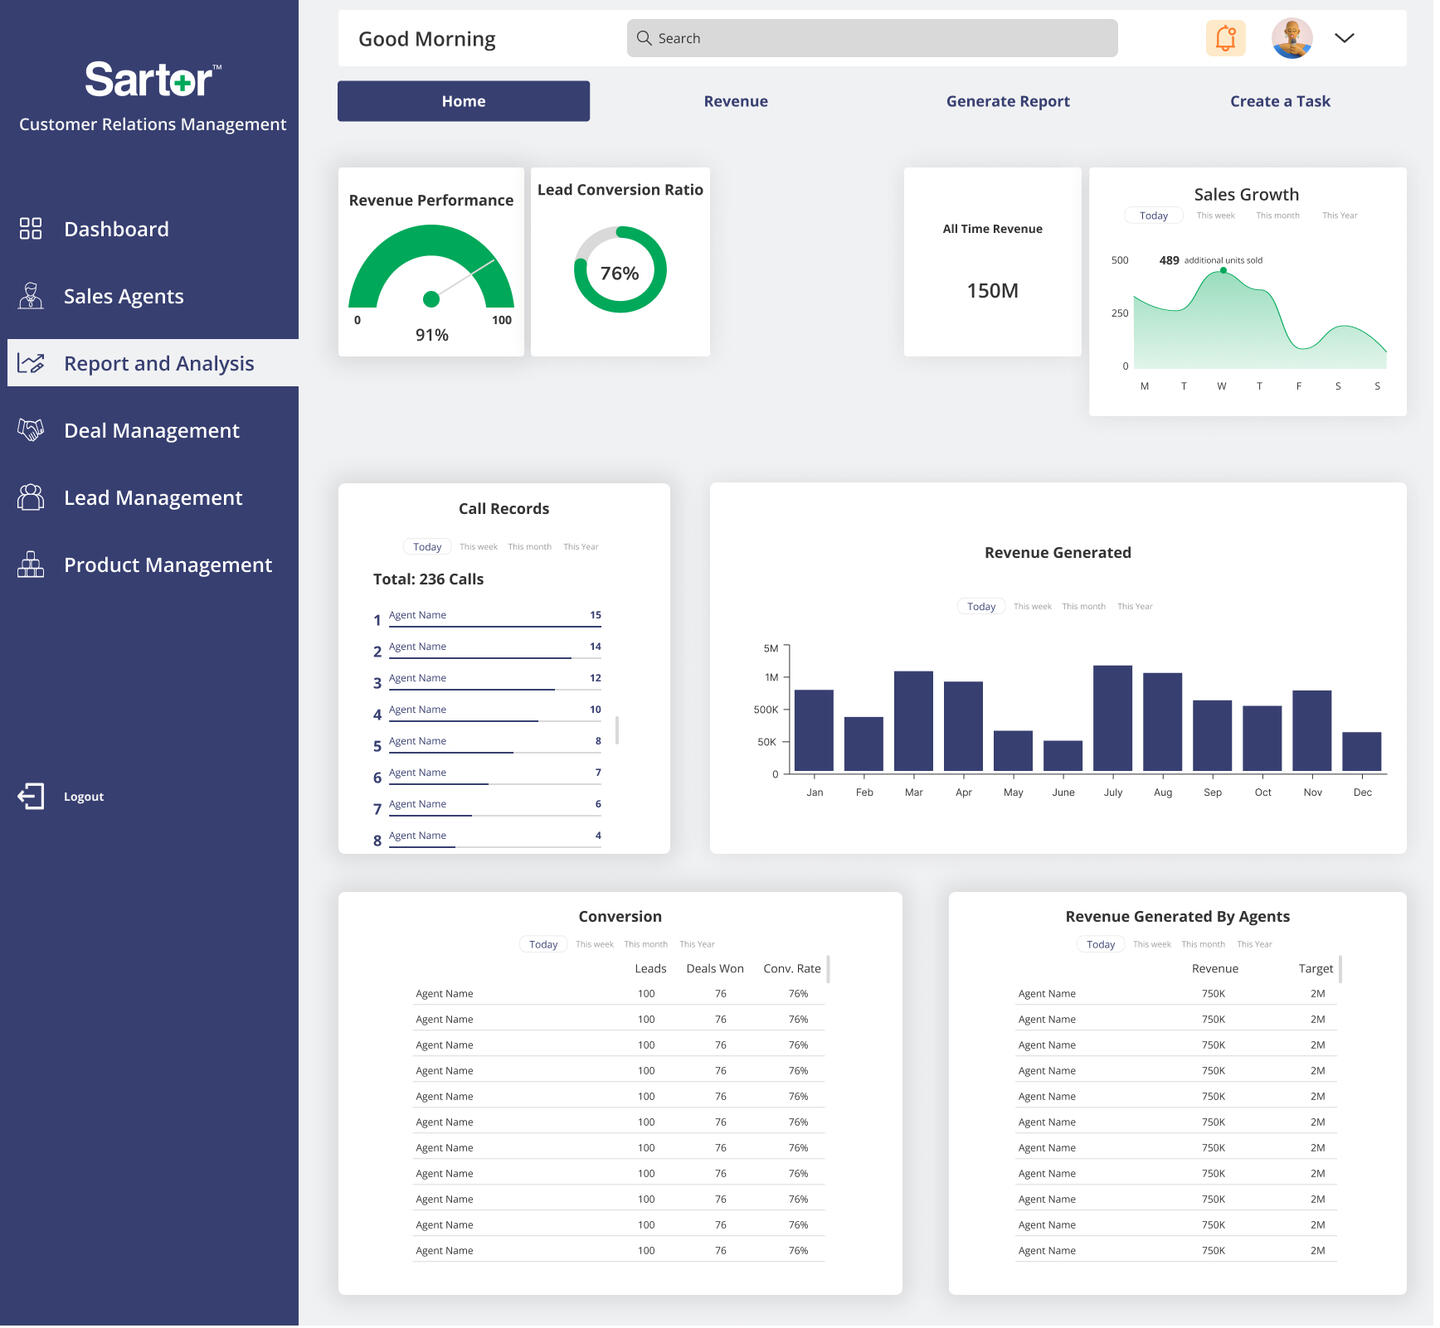Select This week in Call Records
Image resolution: width=1440 pixels, height=1328 pixels.
click(x=478, y=547)
